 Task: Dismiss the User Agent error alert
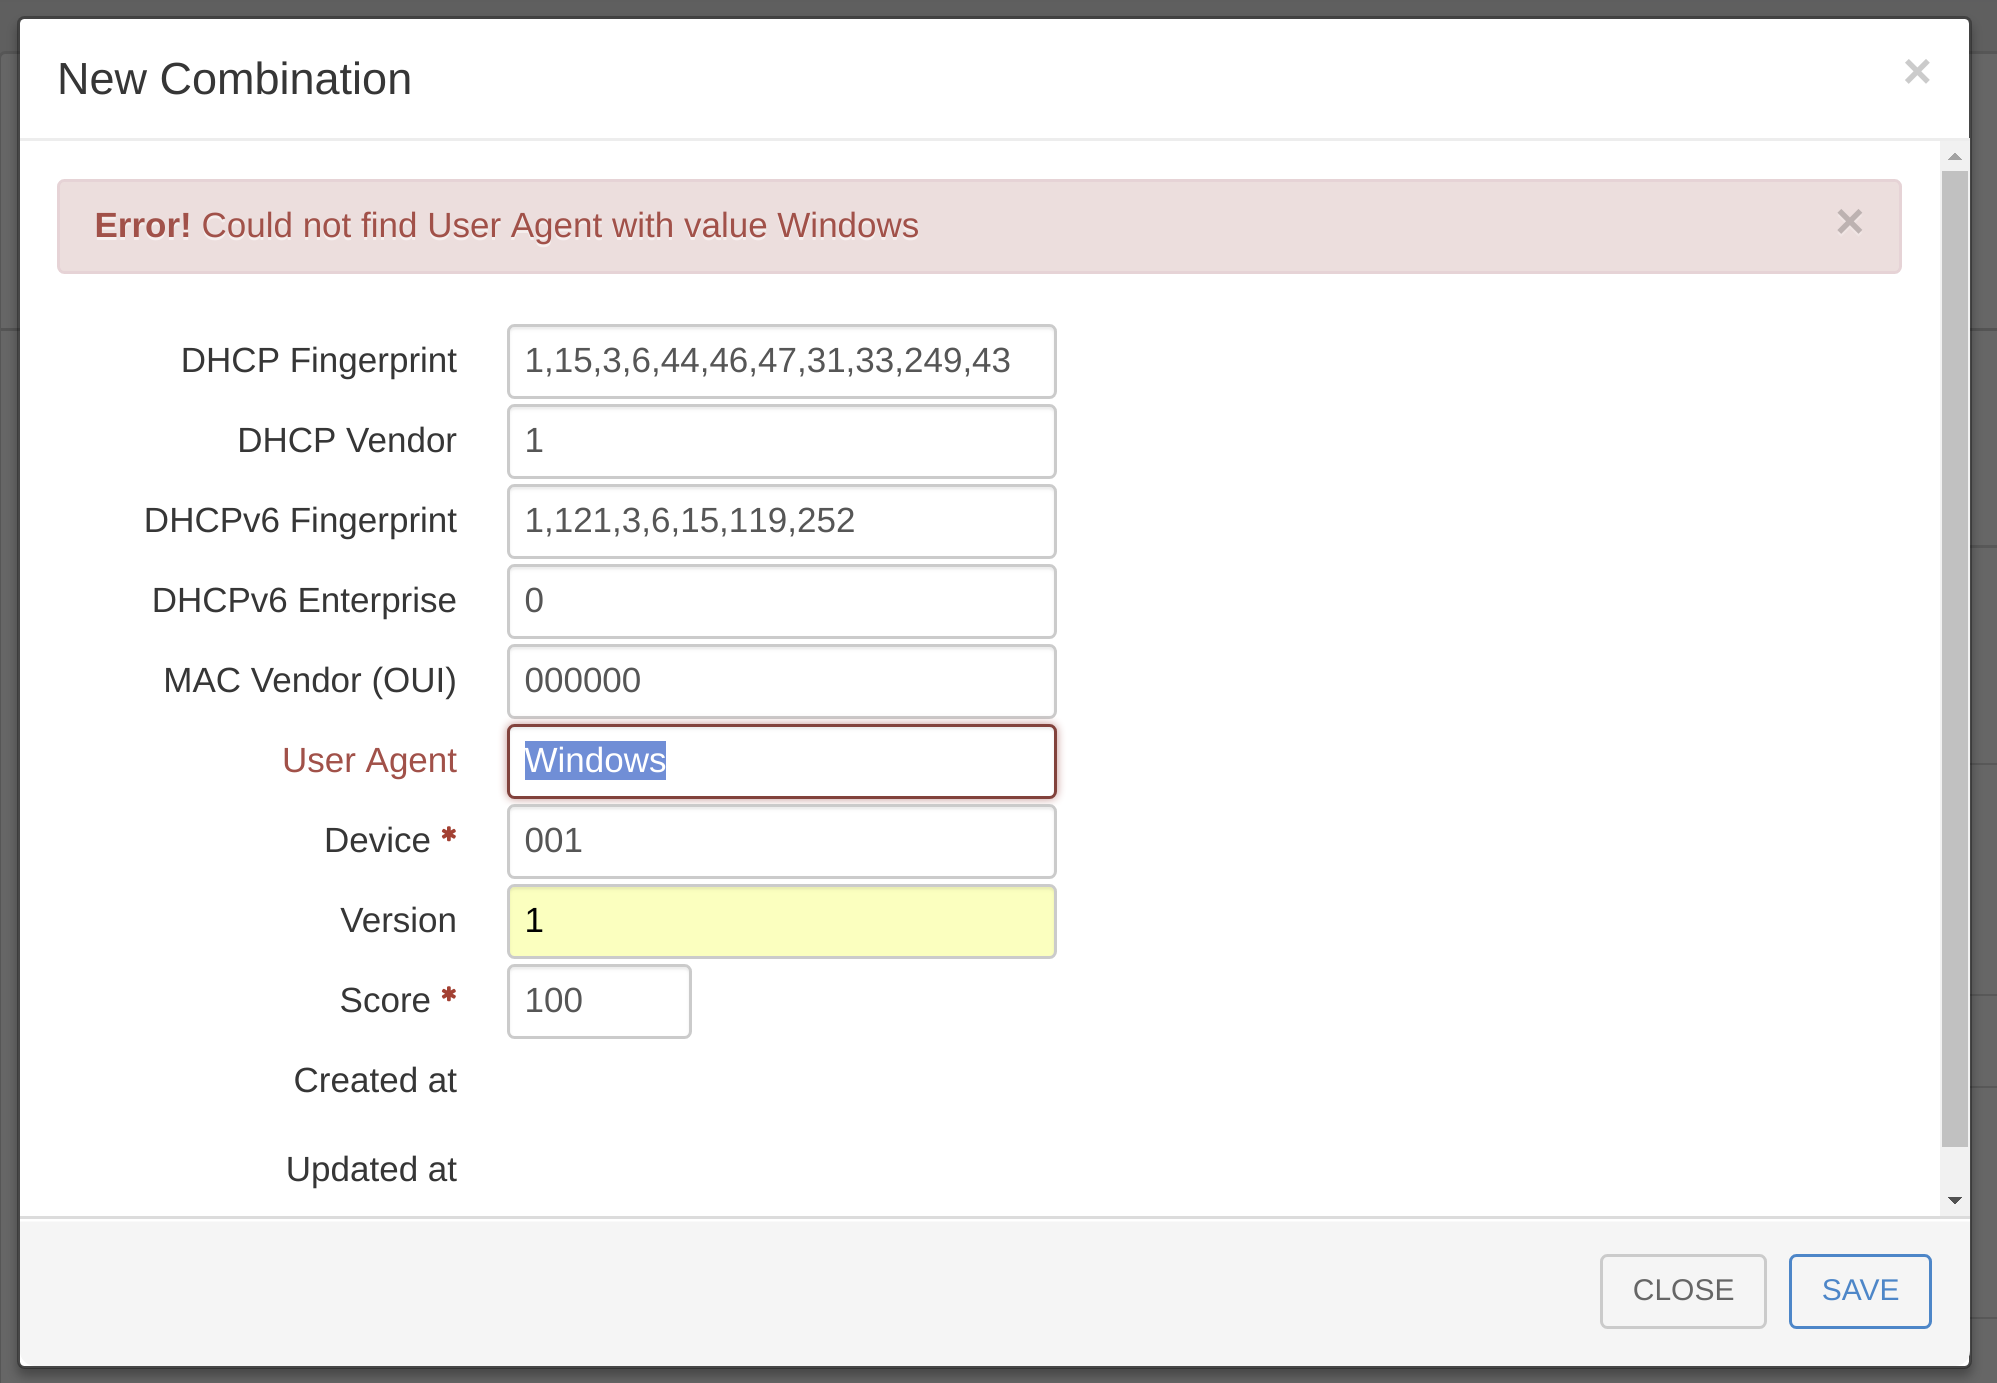pyautogui.click(x=1849, y=222)
